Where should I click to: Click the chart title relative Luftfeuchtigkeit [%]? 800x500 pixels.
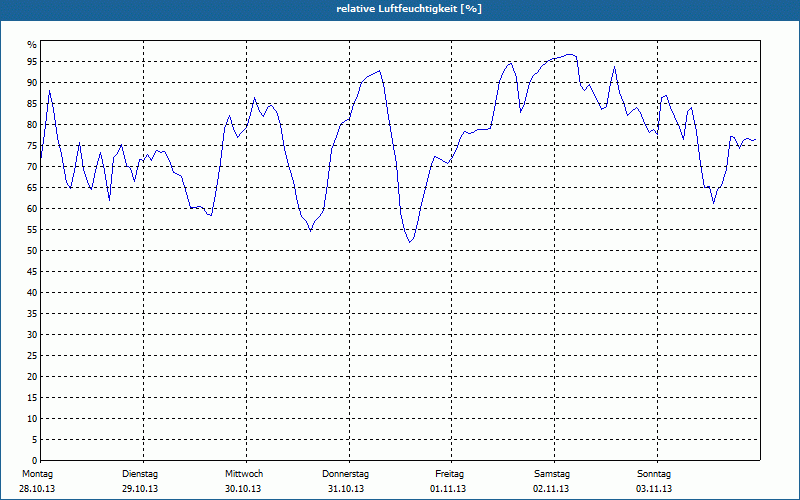click(x=409, y=9)
